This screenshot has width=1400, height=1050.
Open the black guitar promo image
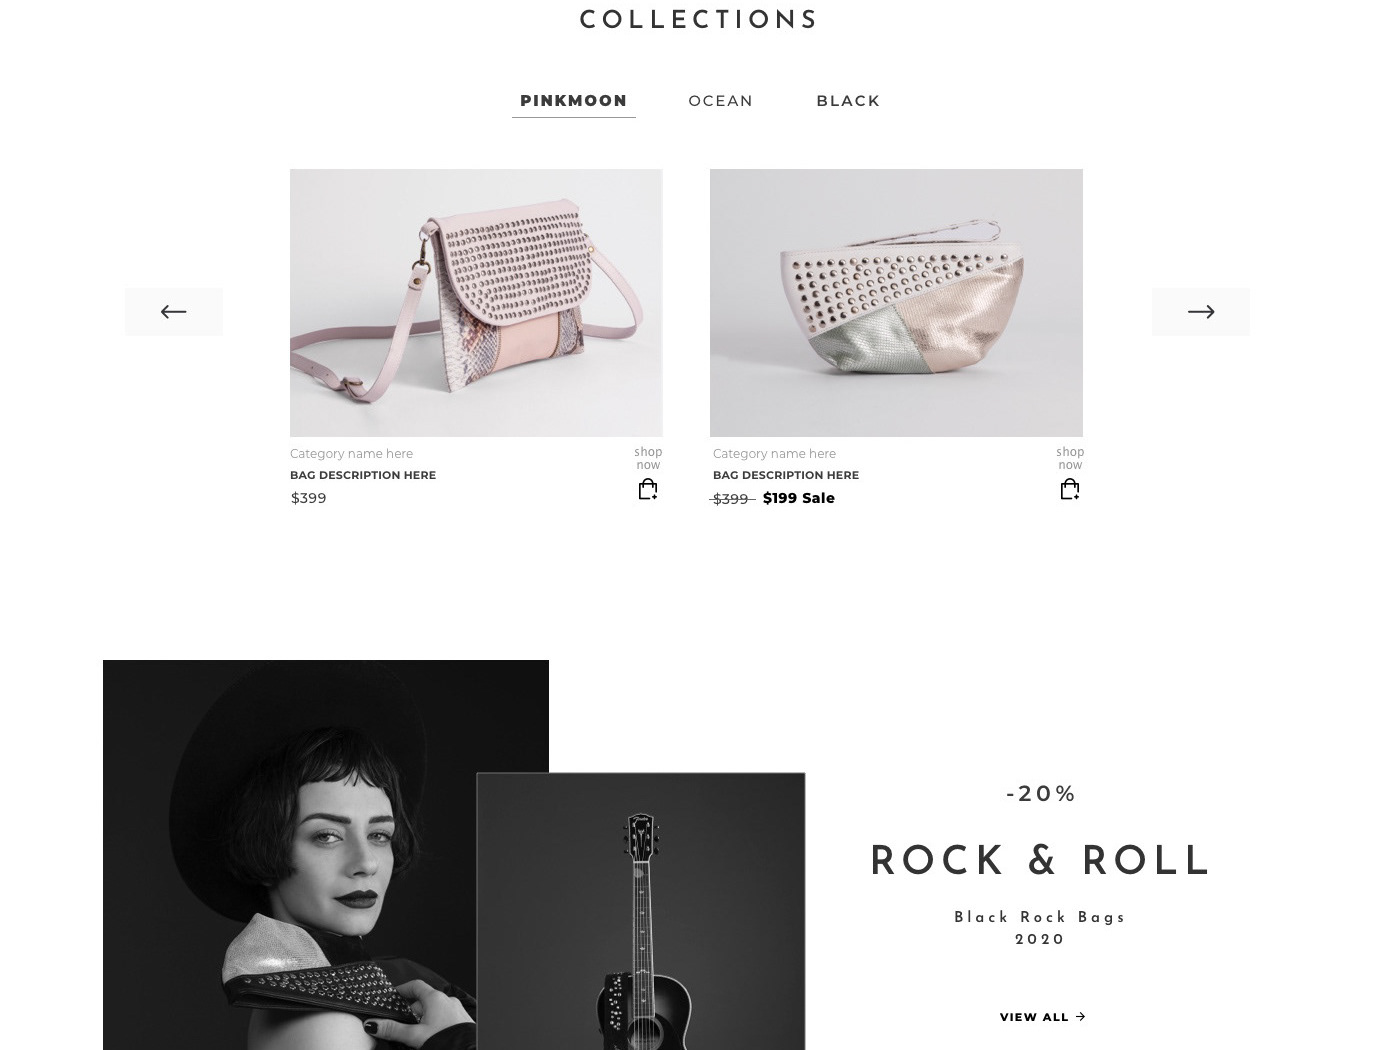(x=641, y=911)
